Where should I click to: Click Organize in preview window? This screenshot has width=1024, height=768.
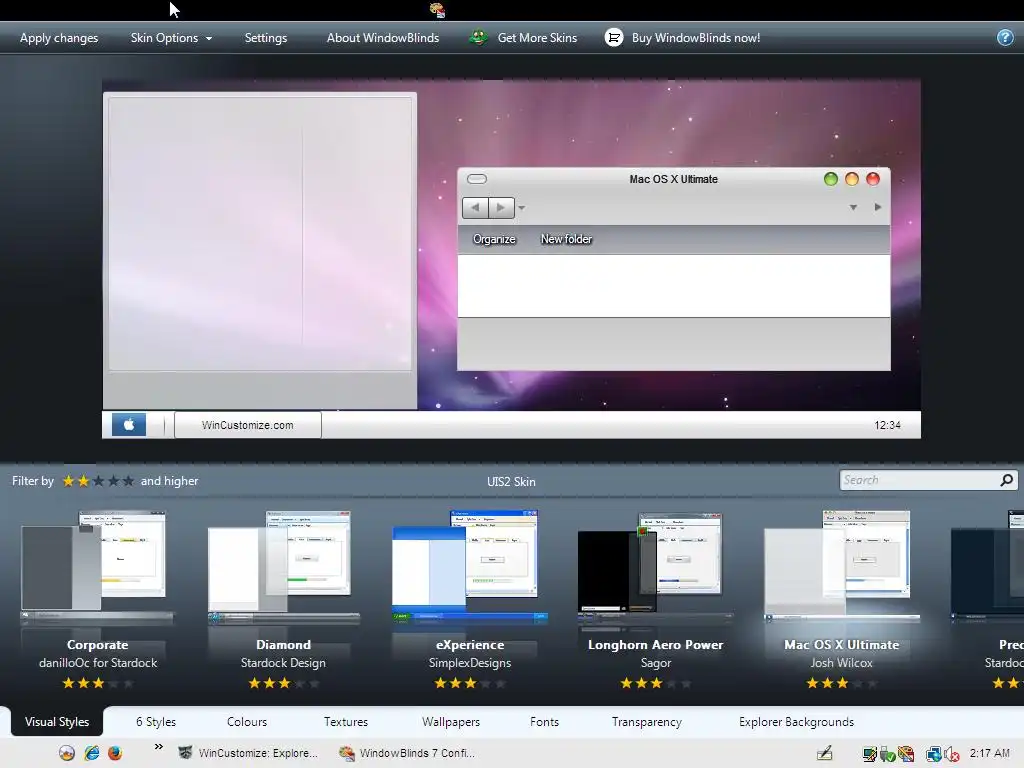[x=494, y=239]
